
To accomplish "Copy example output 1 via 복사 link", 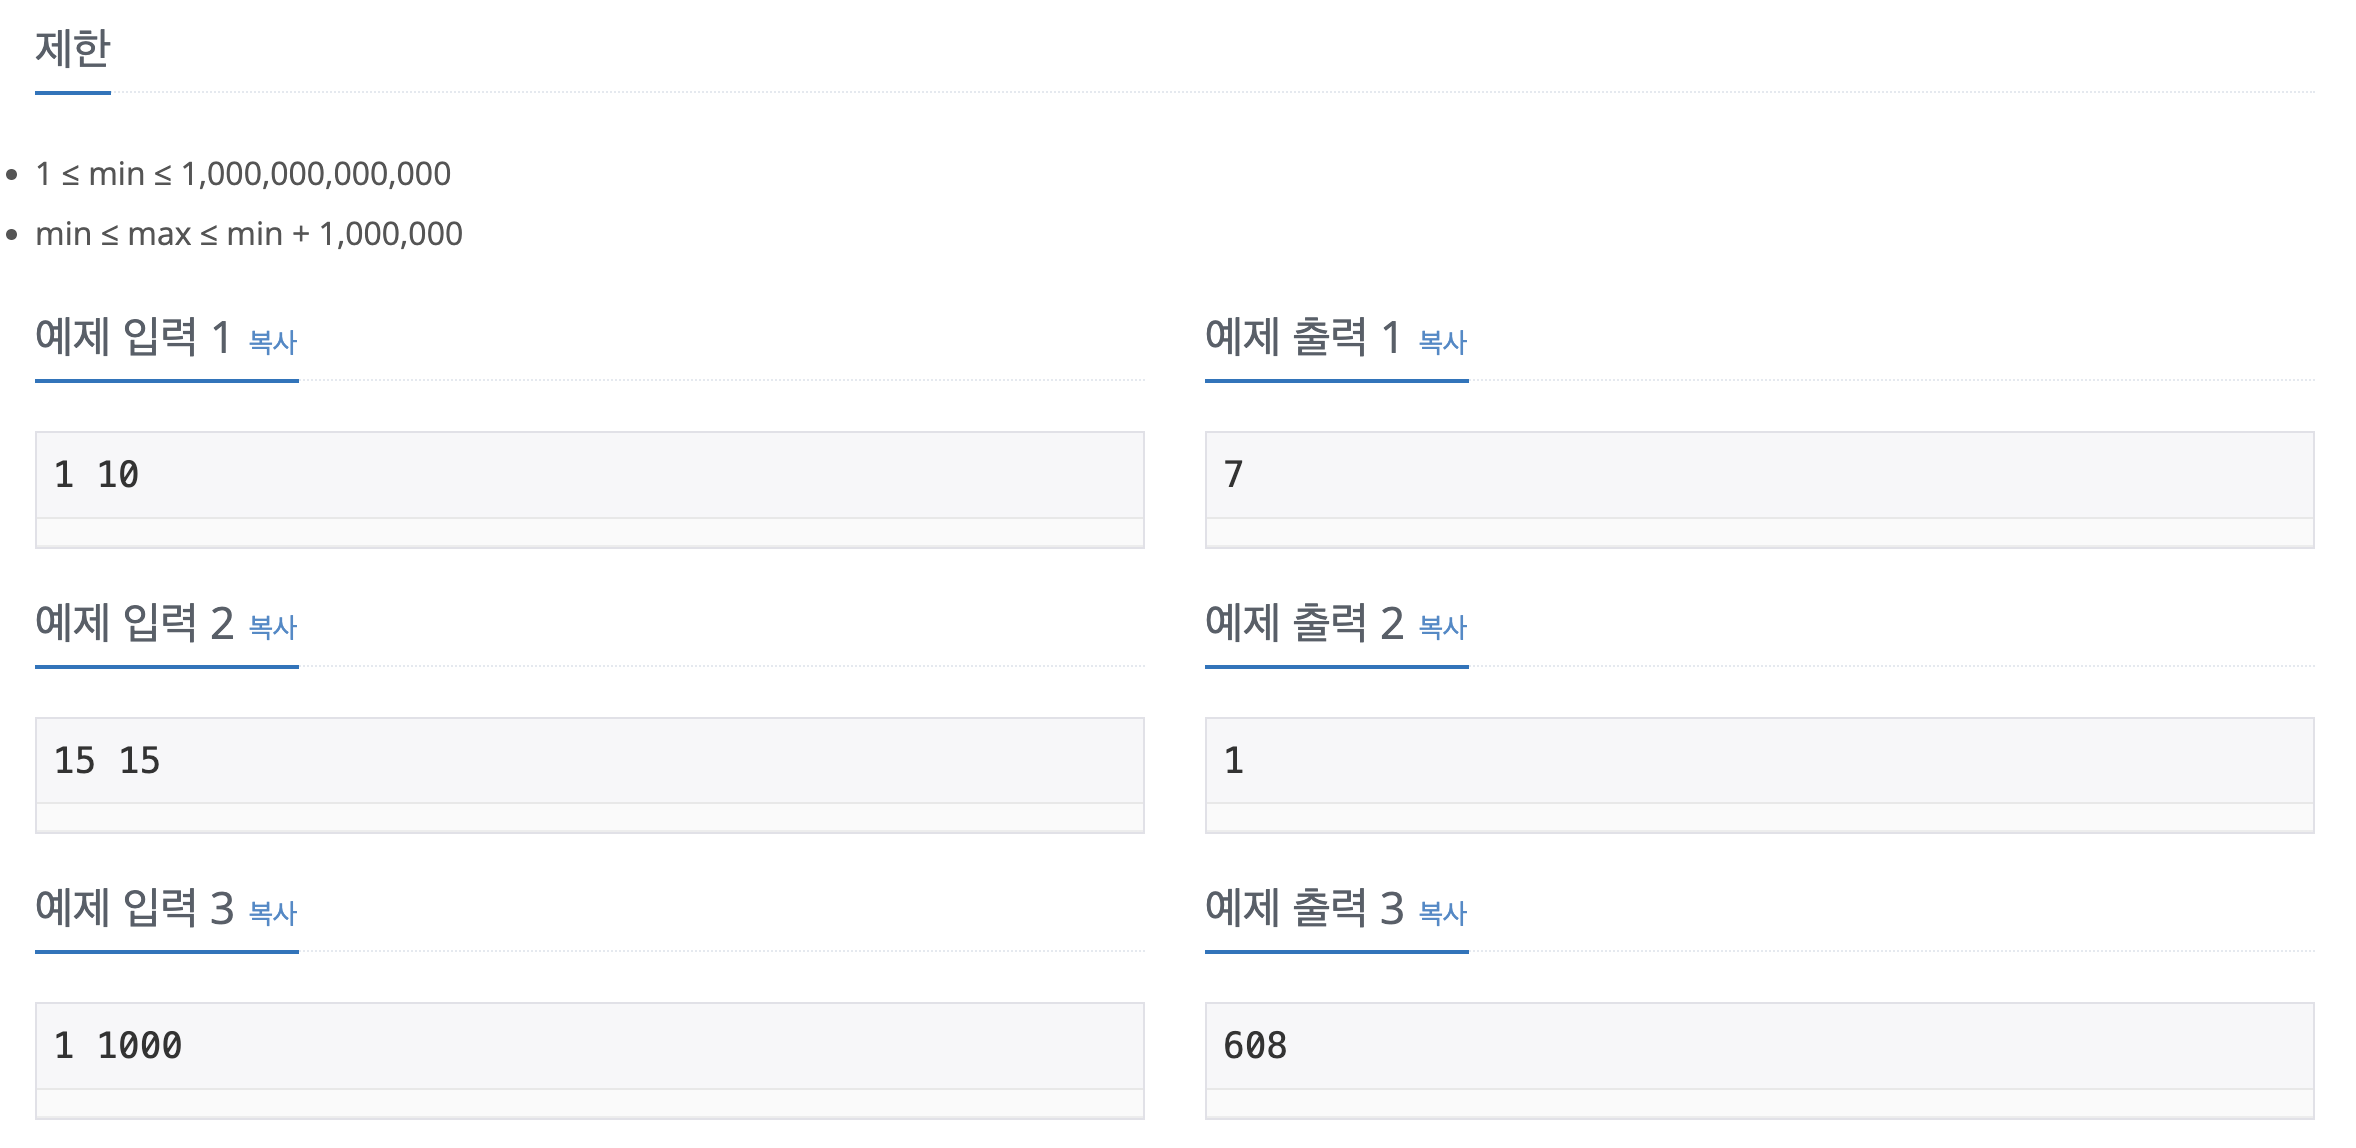I will click(1443, 342).
